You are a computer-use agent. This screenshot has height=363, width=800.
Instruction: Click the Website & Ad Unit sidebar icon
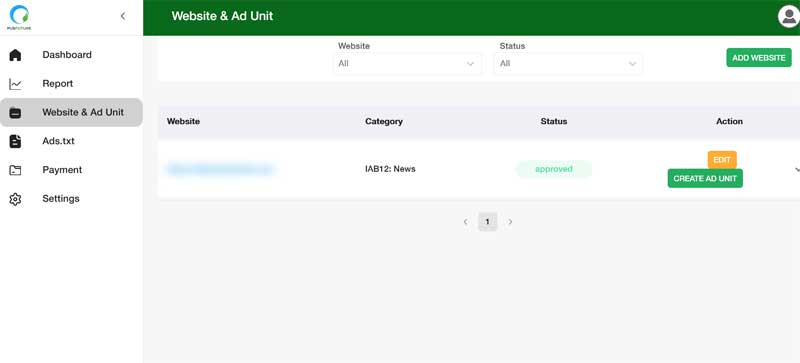15,112
